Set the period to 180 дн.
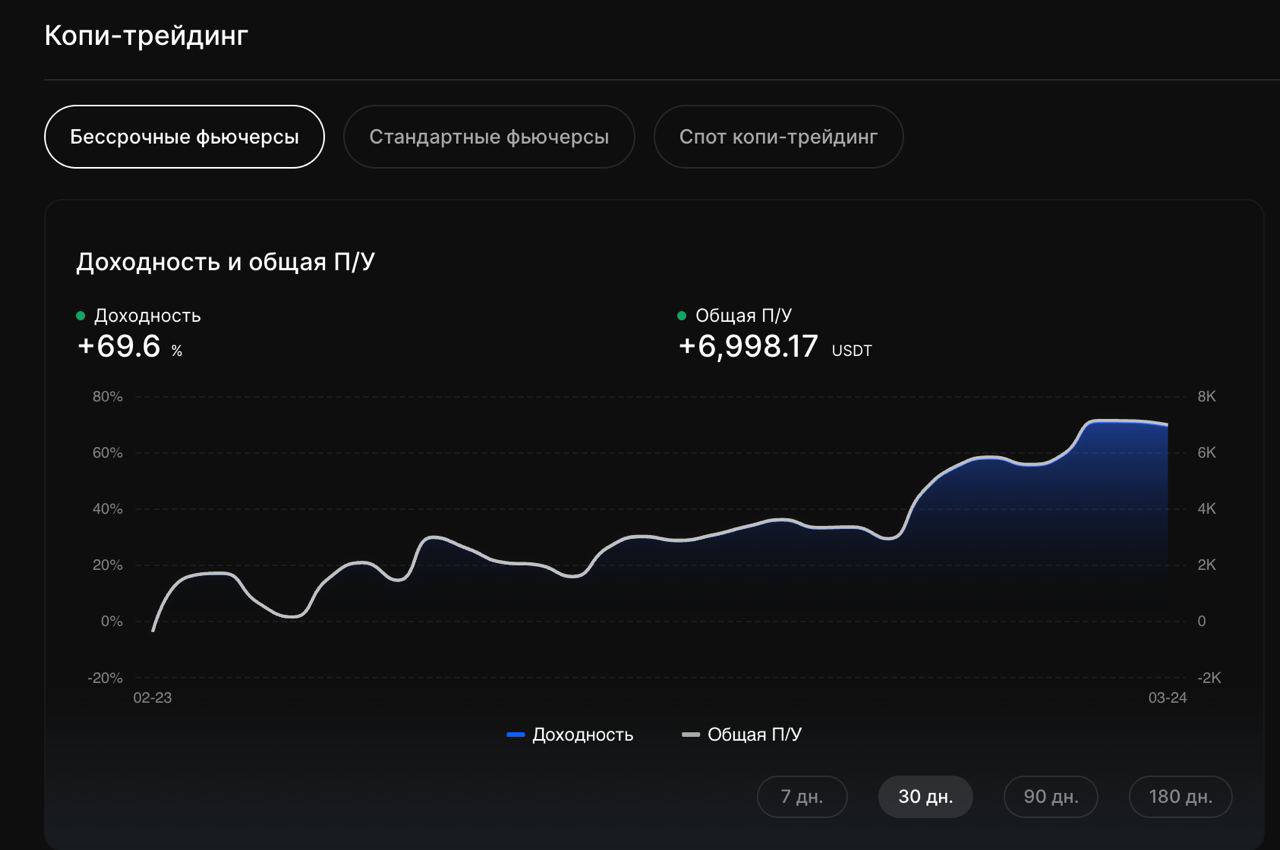Viewport: 1280px width, 850px height. [1180, 797]
